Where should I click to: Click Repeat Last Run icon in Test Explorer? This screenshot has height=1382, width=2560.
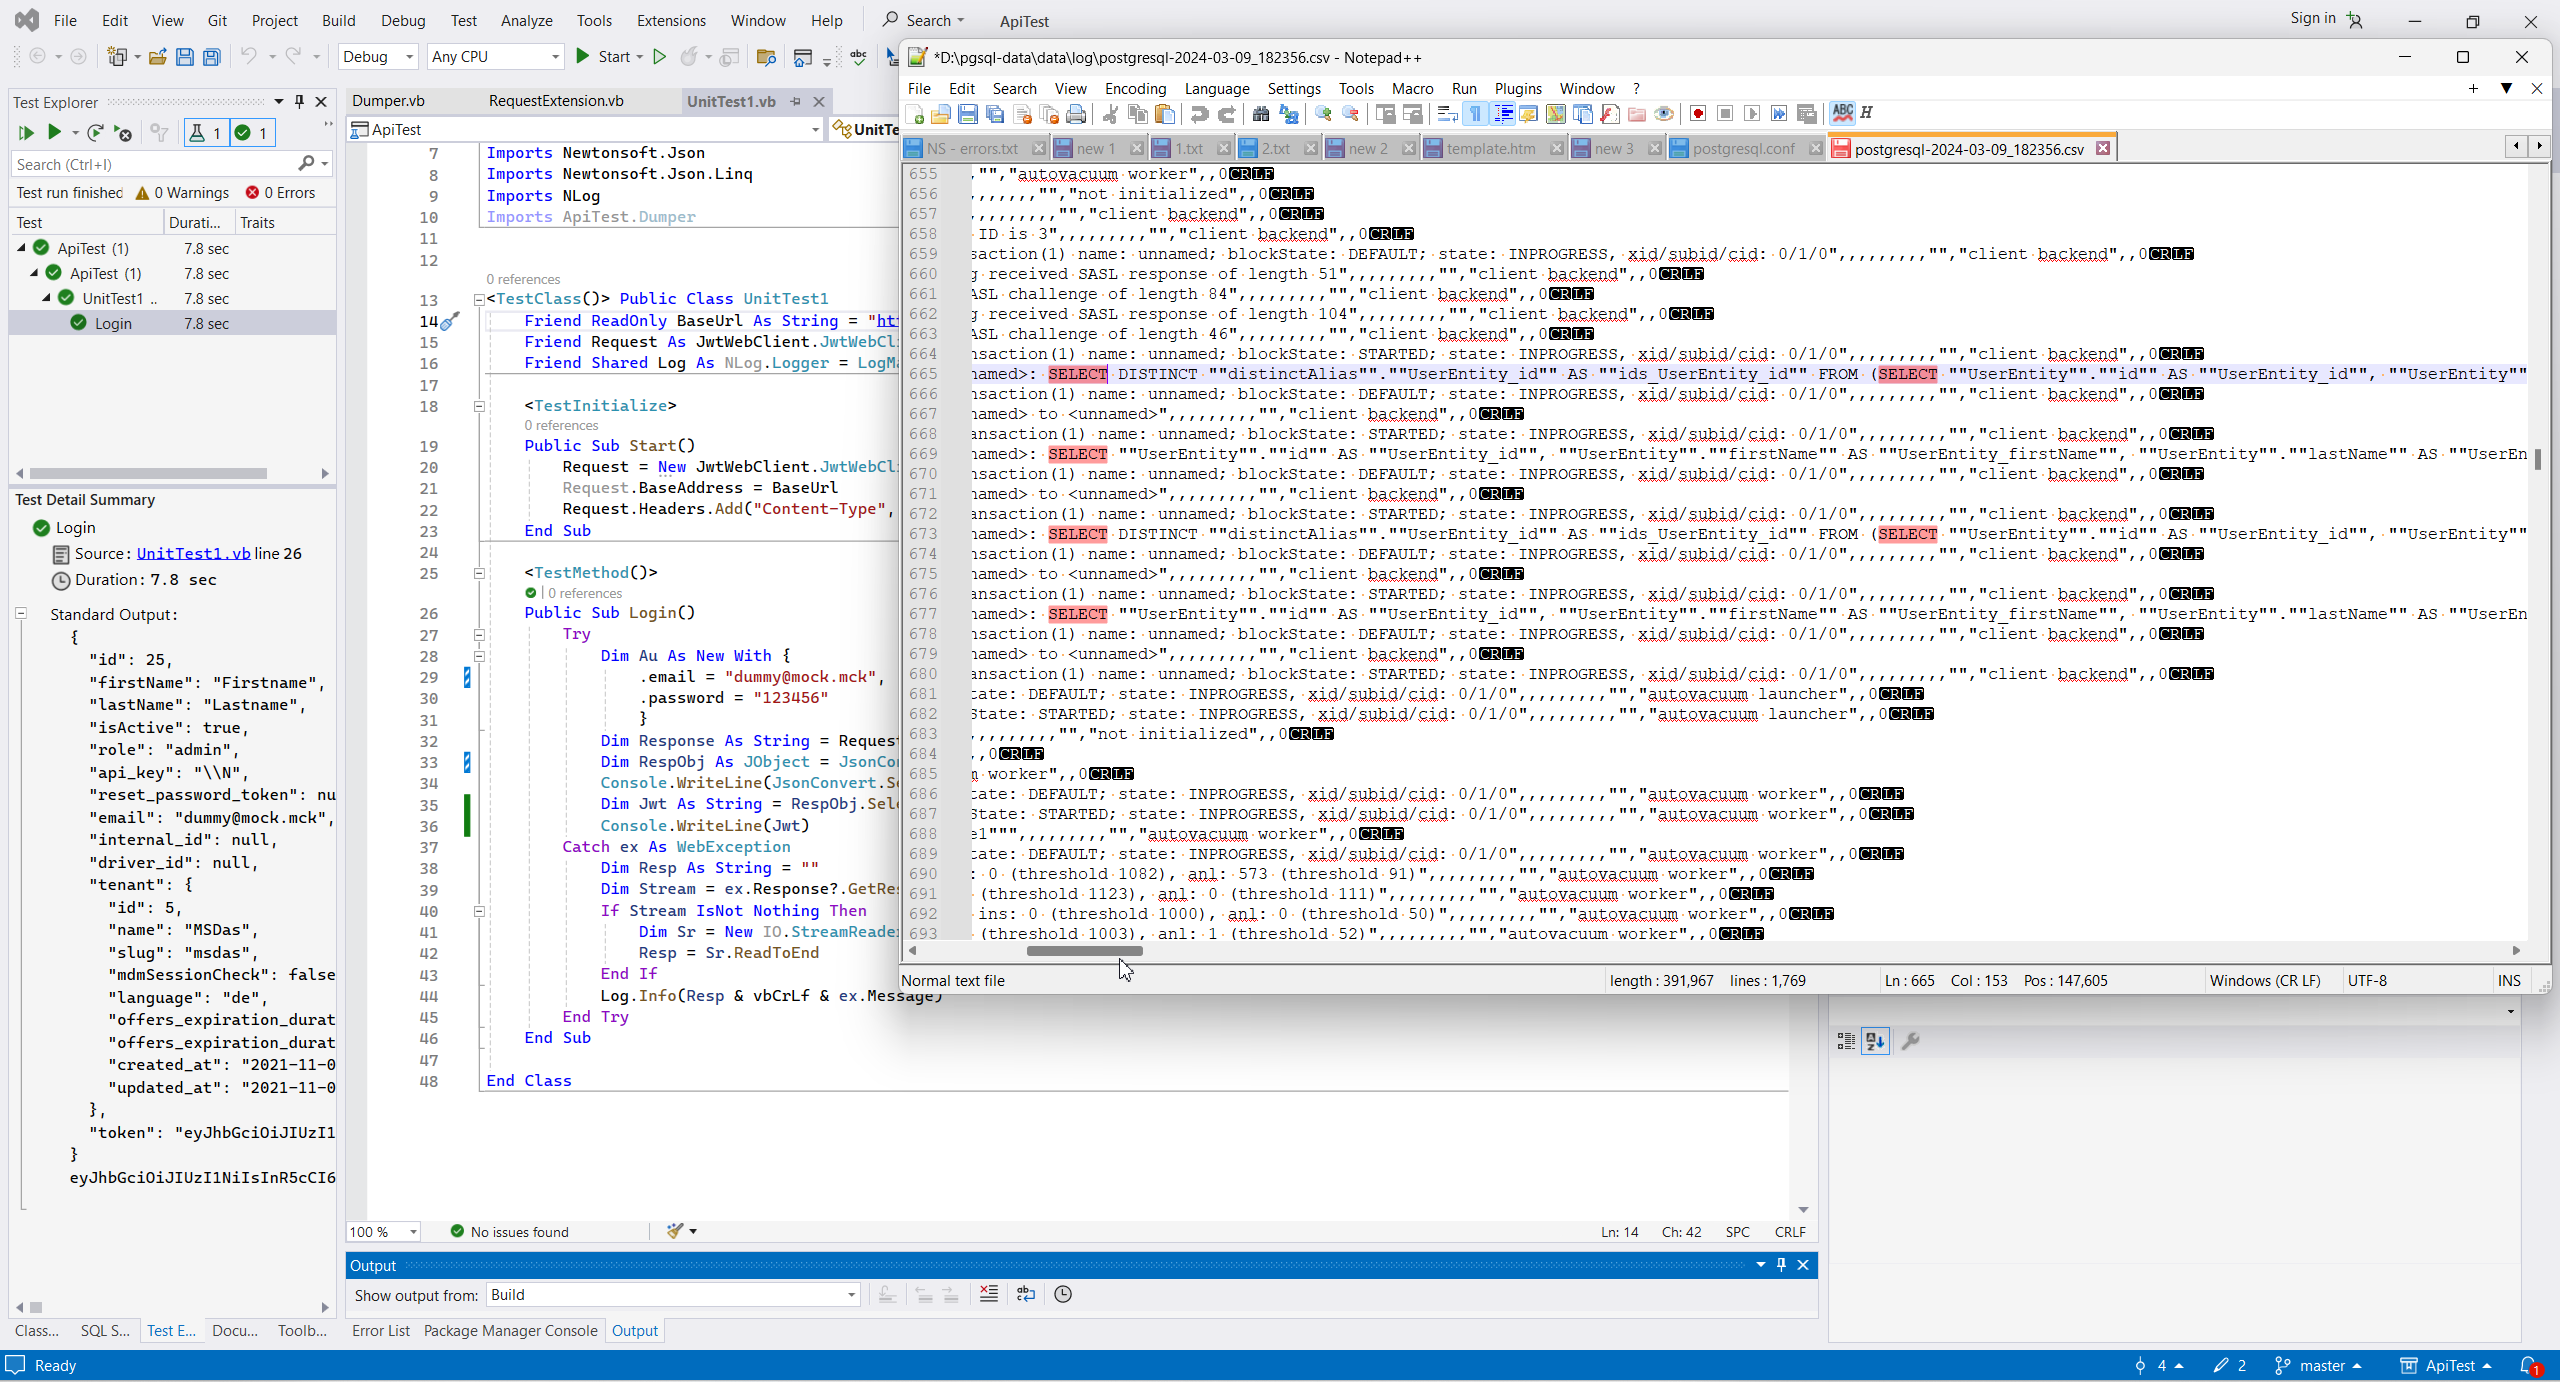[95, 132]
